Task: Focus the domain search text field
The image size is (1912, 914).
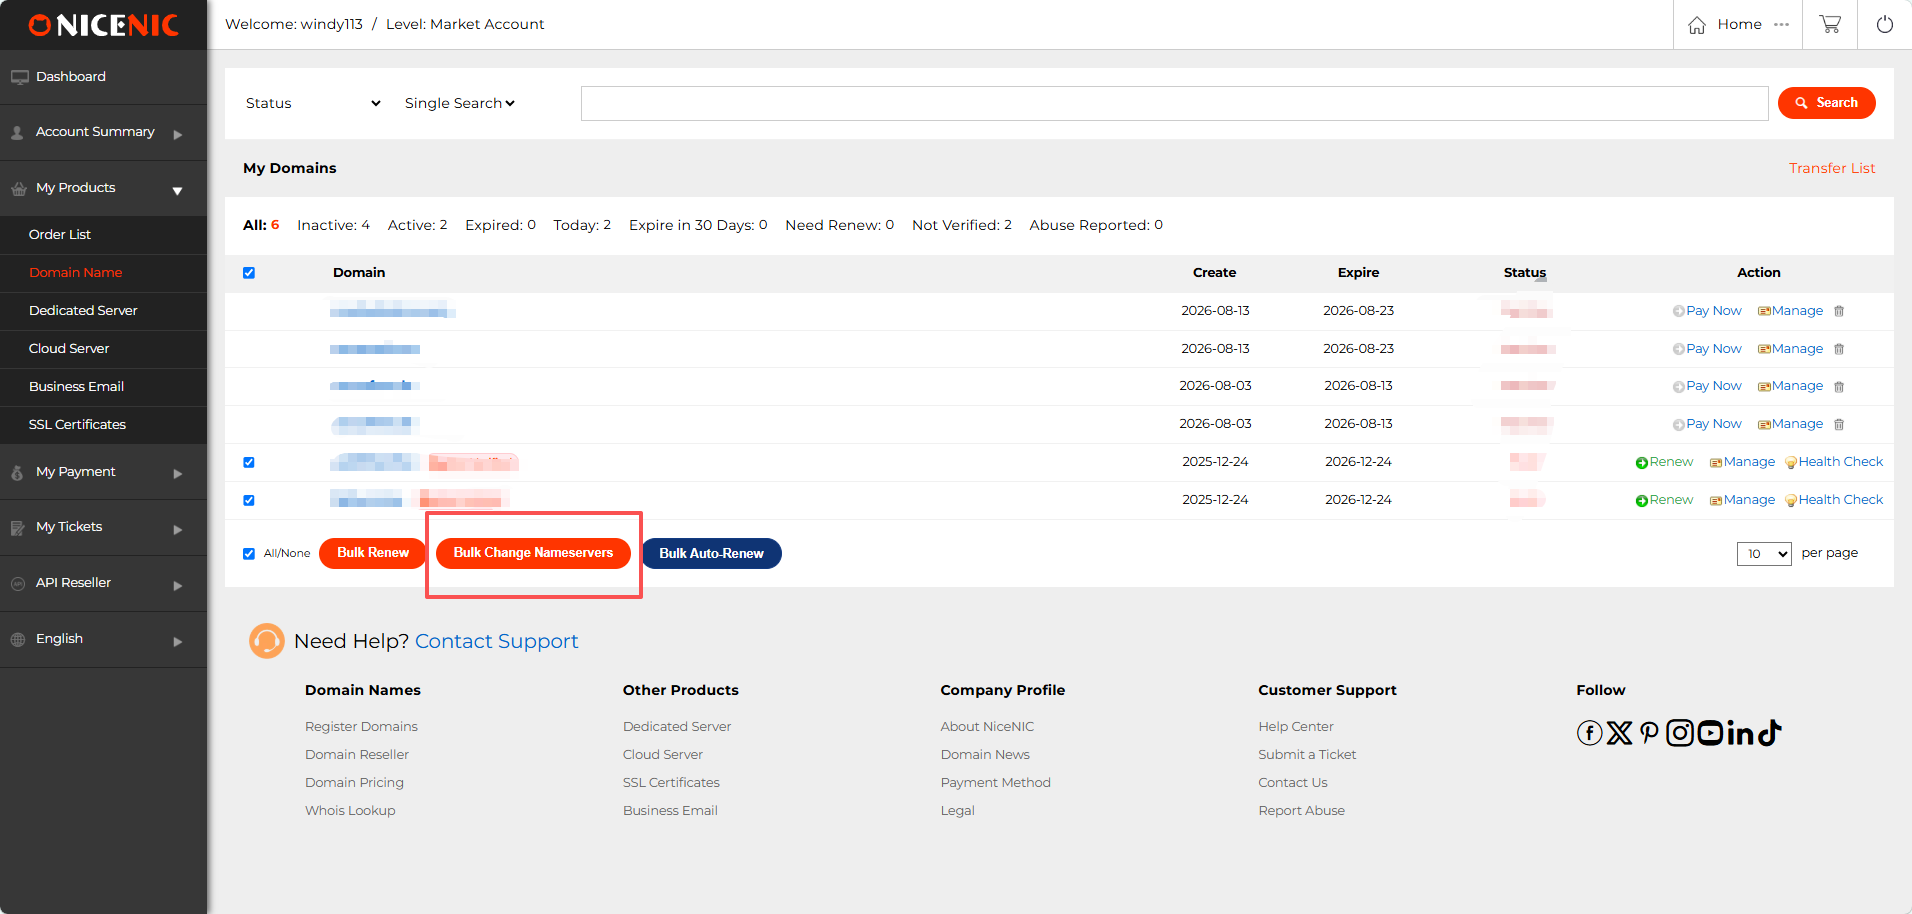Action: coord(1174,103)
